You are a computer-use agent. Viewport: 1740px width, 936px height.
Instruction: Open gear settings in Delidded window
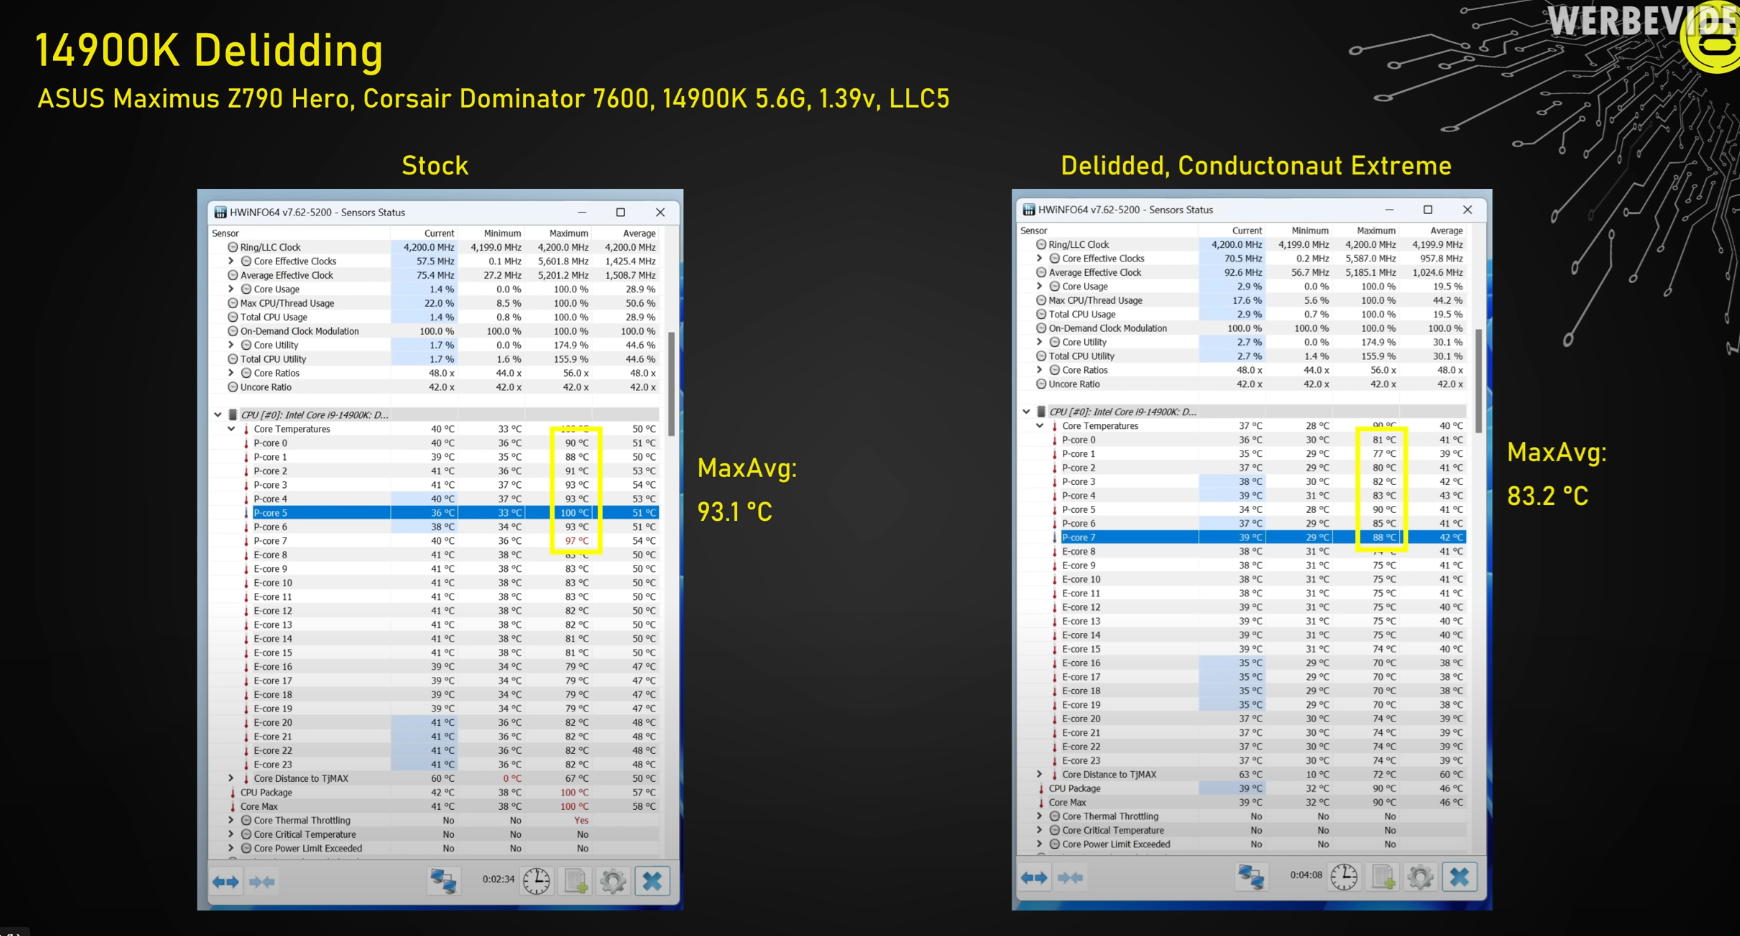pyautogui.click(x=1420, y=877)
